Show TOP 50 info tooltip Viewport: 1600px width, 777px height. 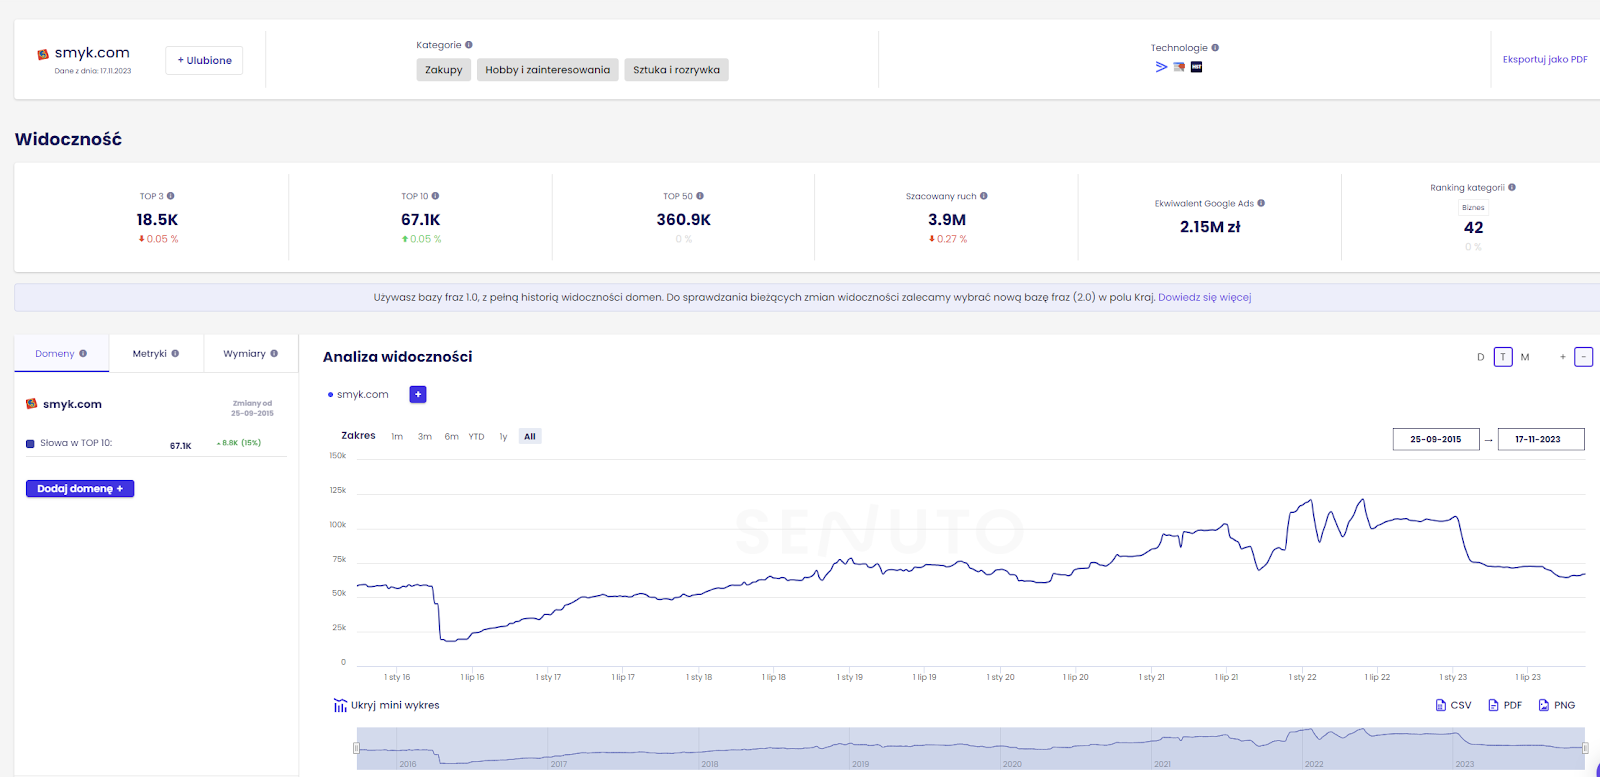[x=700, y=196]
